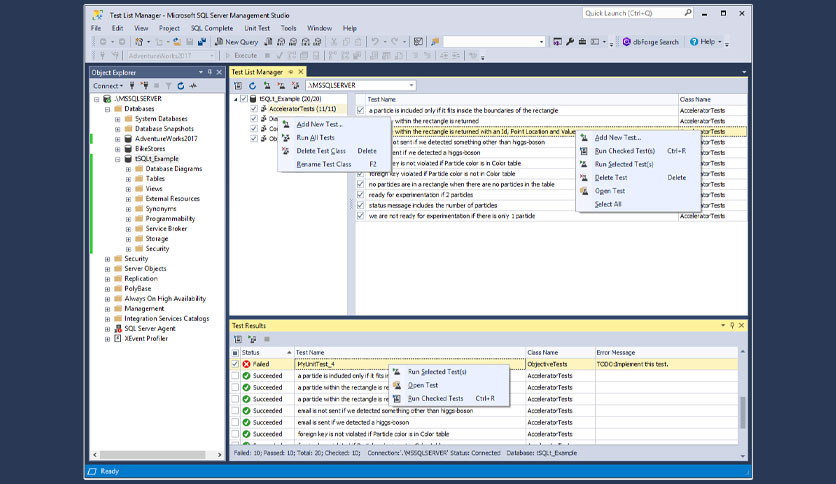Screen dimensions: 836x484
Task: Sort test list by Class Name header
Action: pyautogui.click(x=712, y=99)
